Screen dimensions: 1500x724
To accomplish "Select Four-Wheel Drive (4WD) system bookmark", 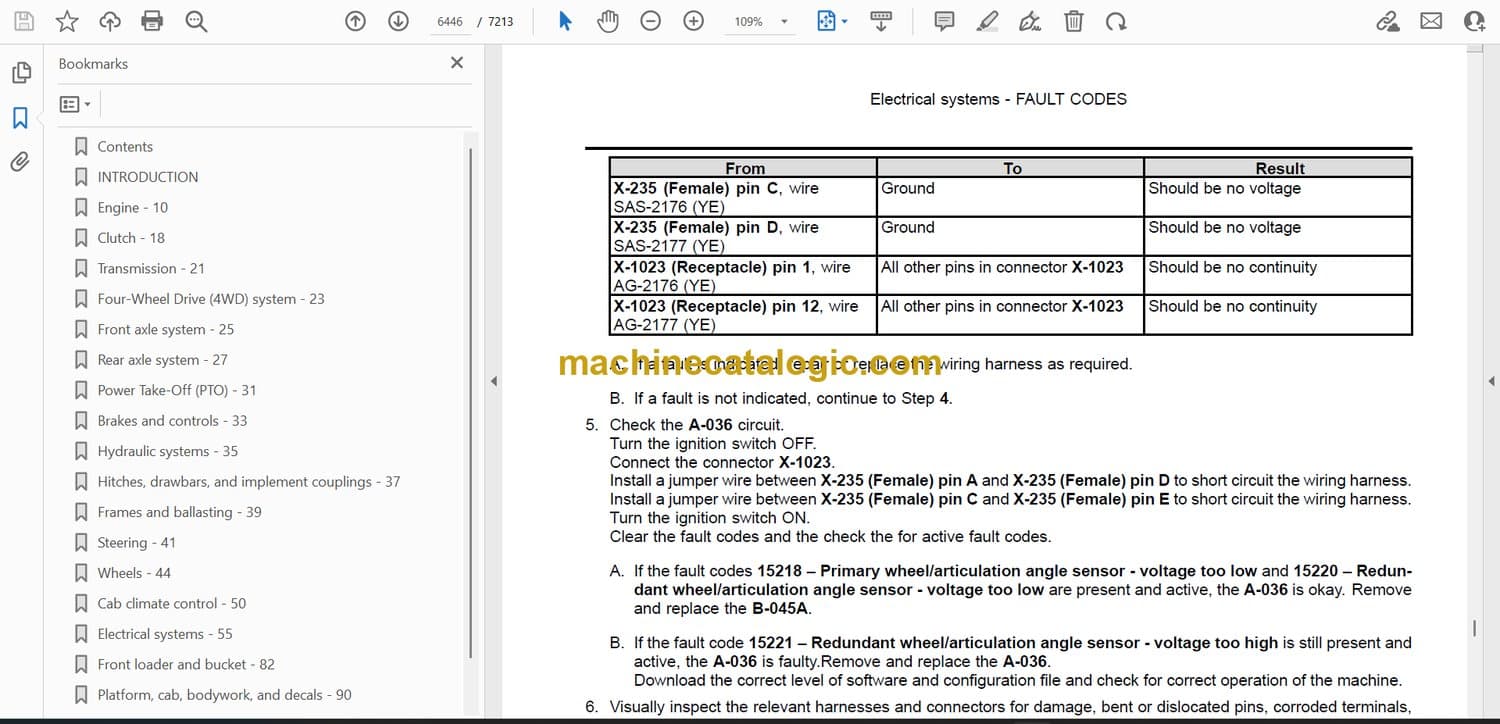I will 211,299.
